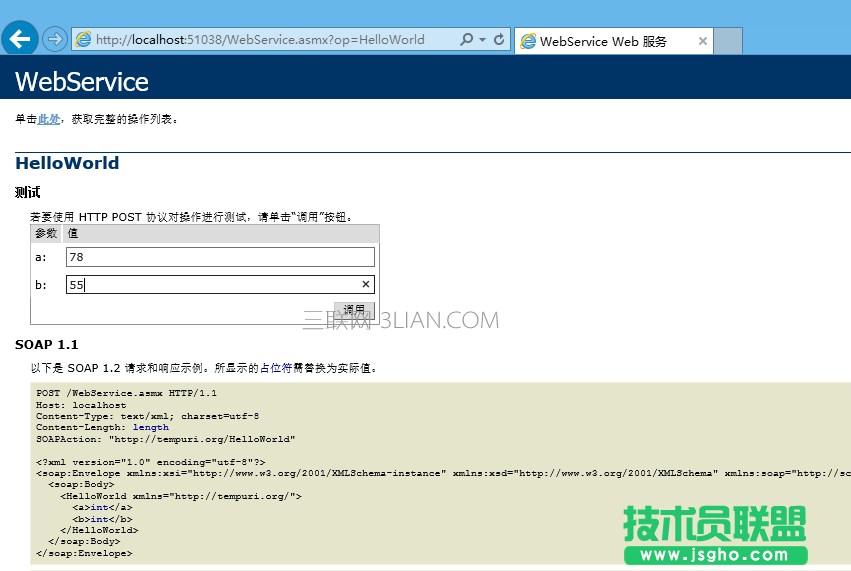The width and height of the screenshot is (851, 571).
Task: Click the '<a>int</a>' line
Action: pyautogui.click(x=103, y=507)
